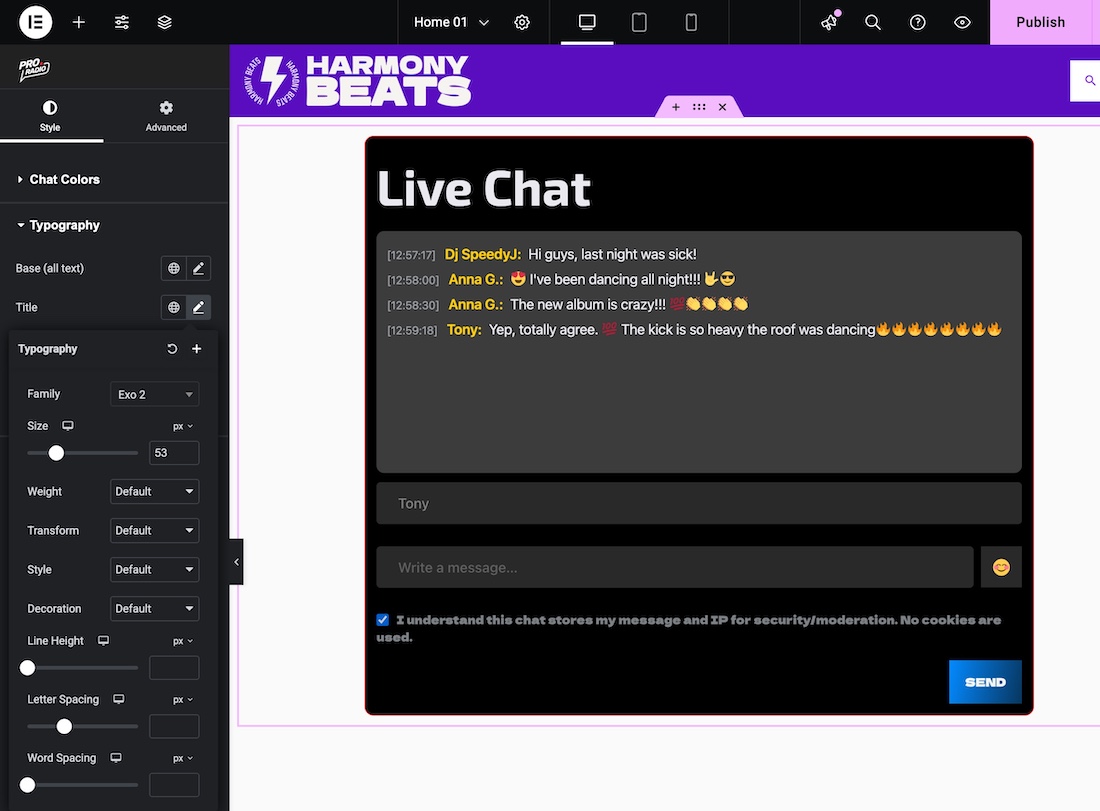Open Site Settings sliders icon
Image resolution: width=1100 pixels, height=811 pixels.
pos(122,22)
